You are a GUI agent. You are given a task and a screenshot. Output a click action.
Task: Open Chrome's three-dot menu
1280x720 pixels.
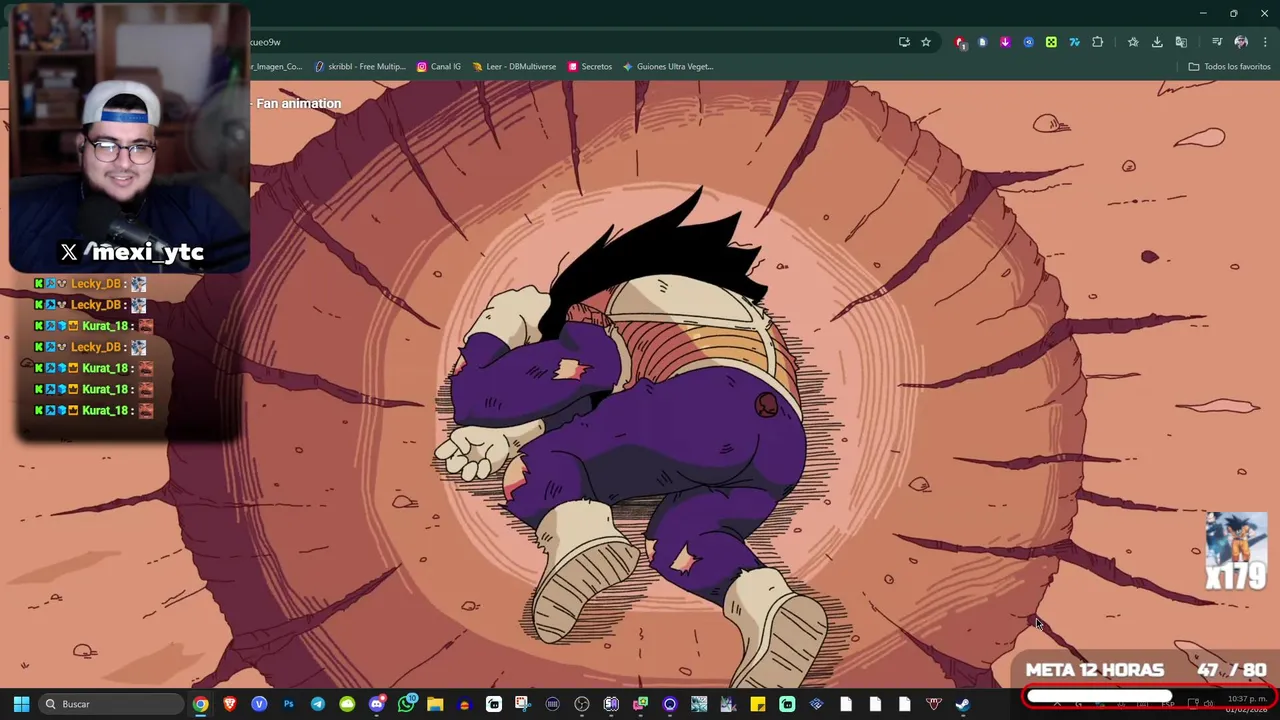point(1265,42)
